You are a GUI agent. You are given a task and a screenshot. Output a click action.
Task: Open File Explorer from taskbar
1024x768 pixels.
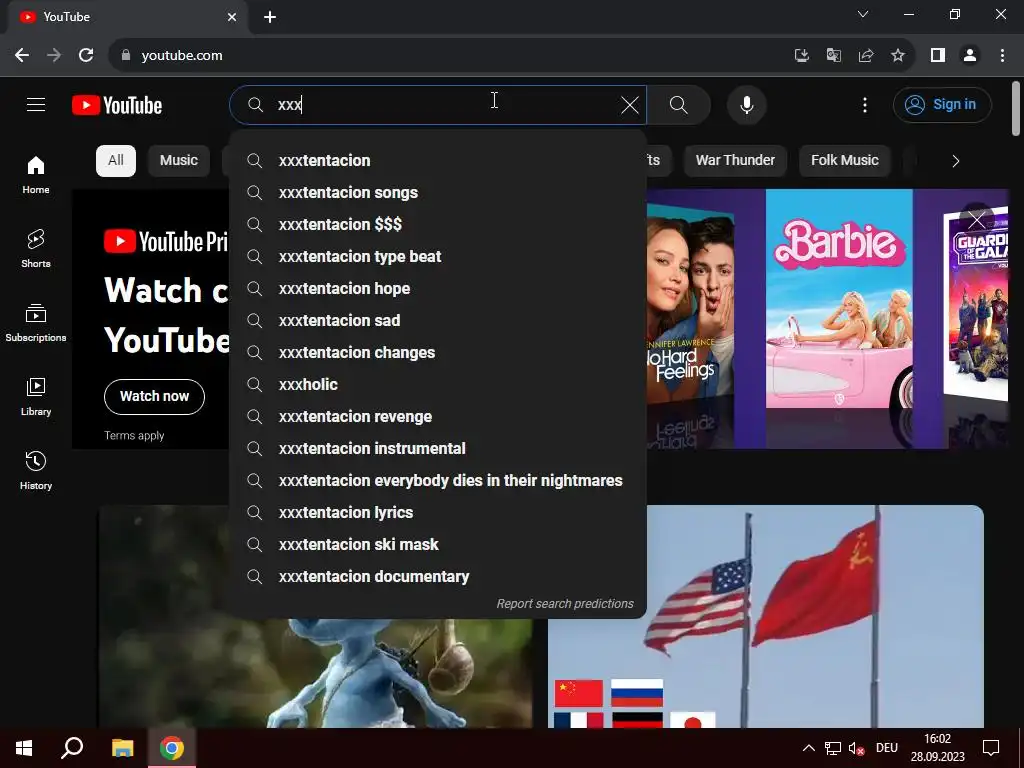122,748
